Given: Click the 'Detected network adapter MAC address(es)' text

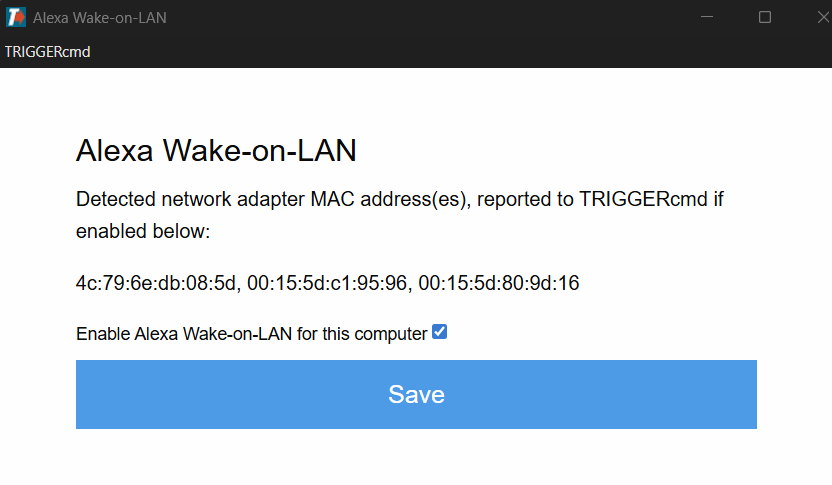Looking at the screenshot, I should [x=271, y=200].
